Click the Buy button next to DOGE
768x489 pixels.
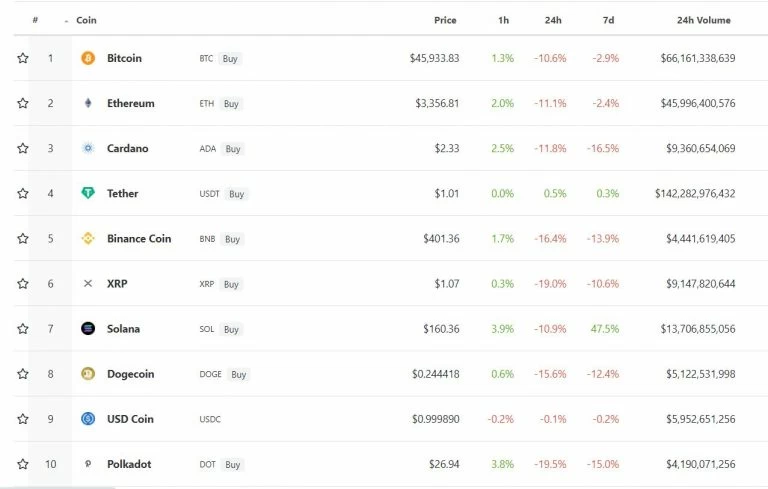(239, 374)
